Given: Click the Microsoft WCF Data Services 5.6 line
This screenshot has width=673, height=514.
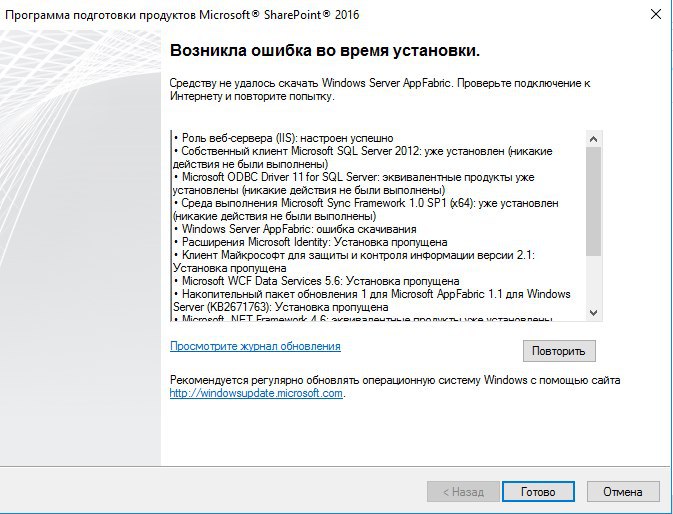Looking at the screenshot, I should [316, 281].
